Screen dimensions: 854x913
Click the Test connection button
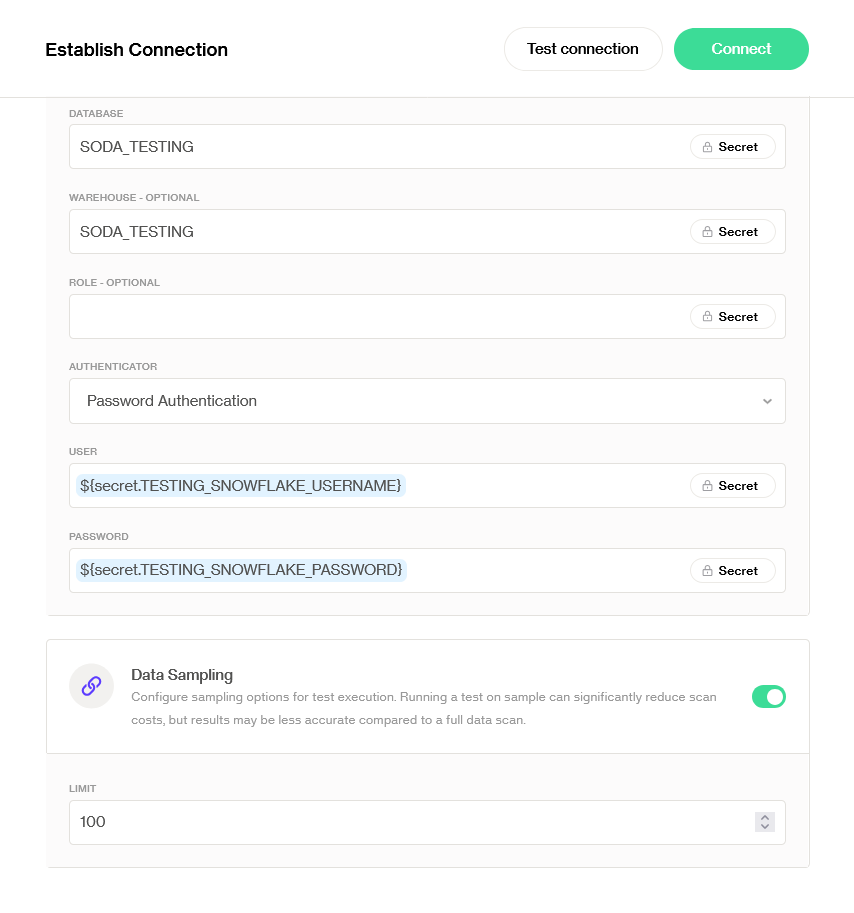[x=583, y=49]
